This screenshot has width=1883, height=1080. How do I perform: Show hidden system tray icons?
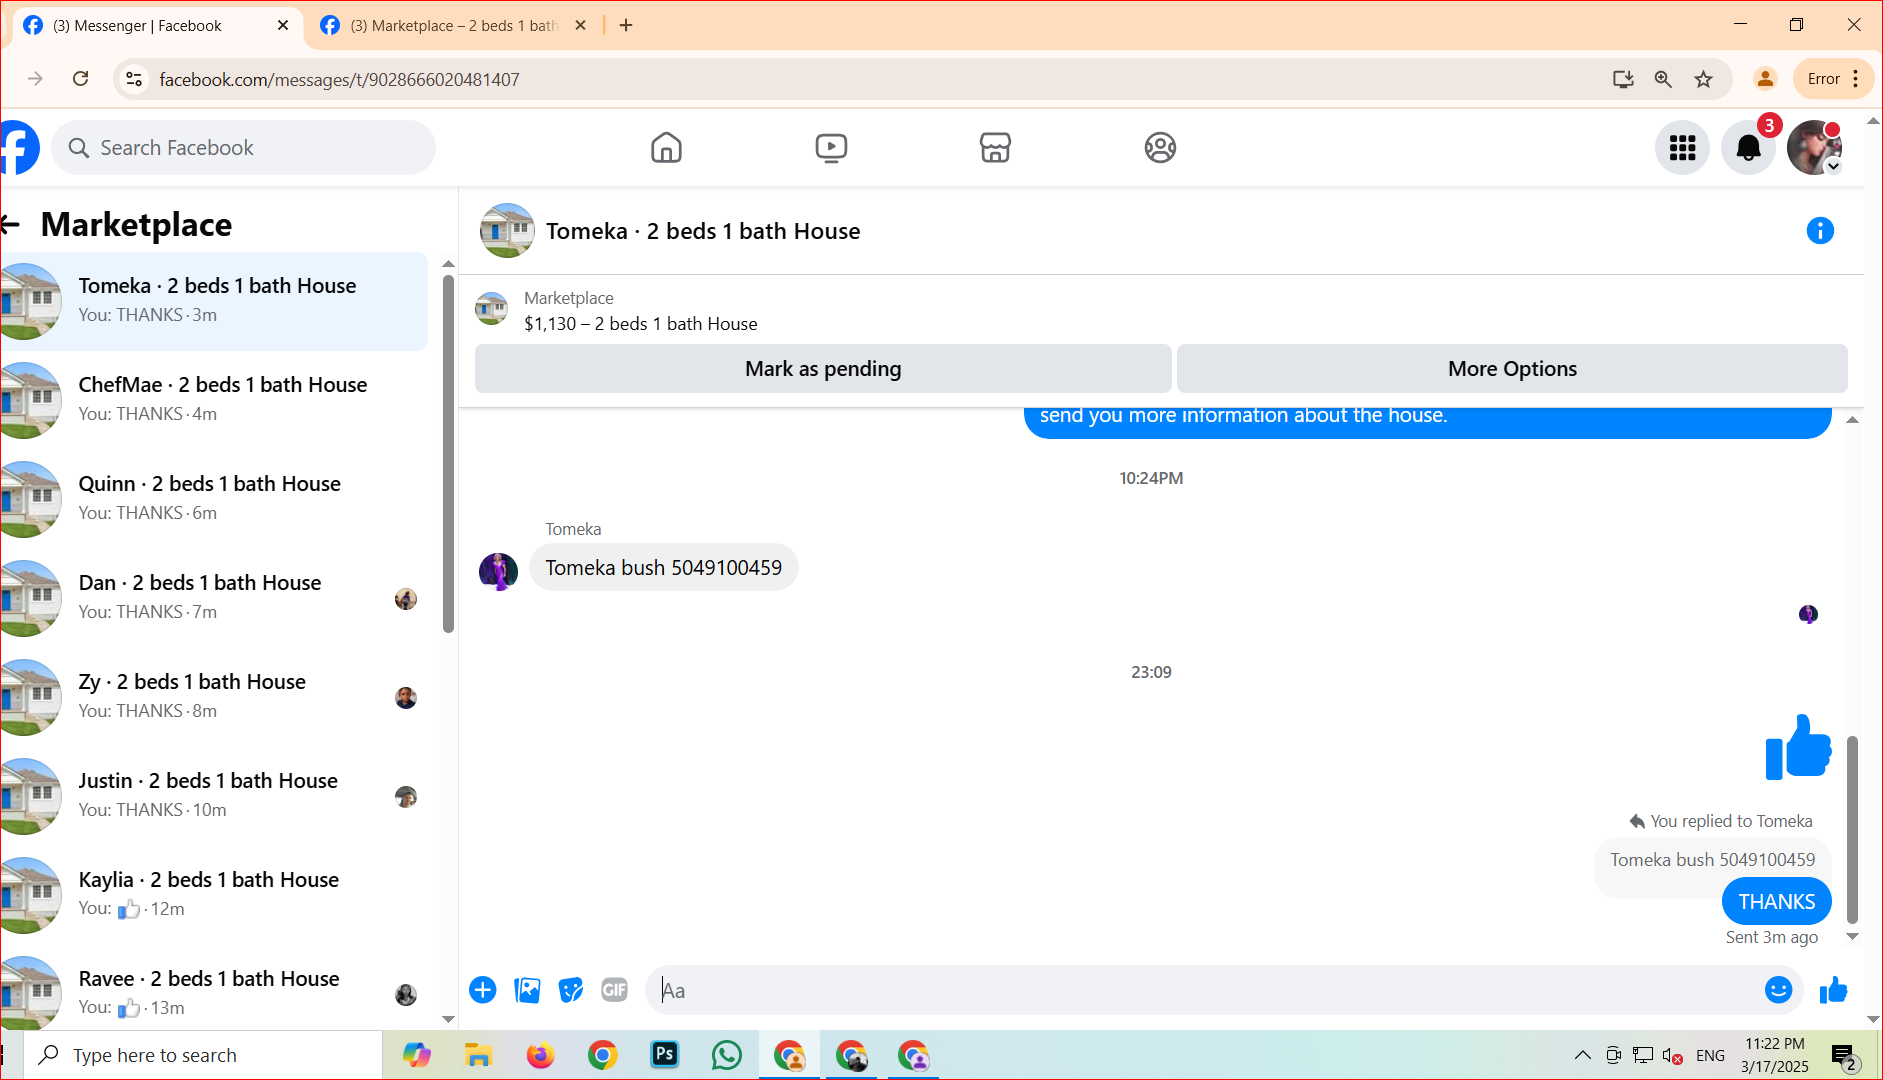point(1582,1055)
